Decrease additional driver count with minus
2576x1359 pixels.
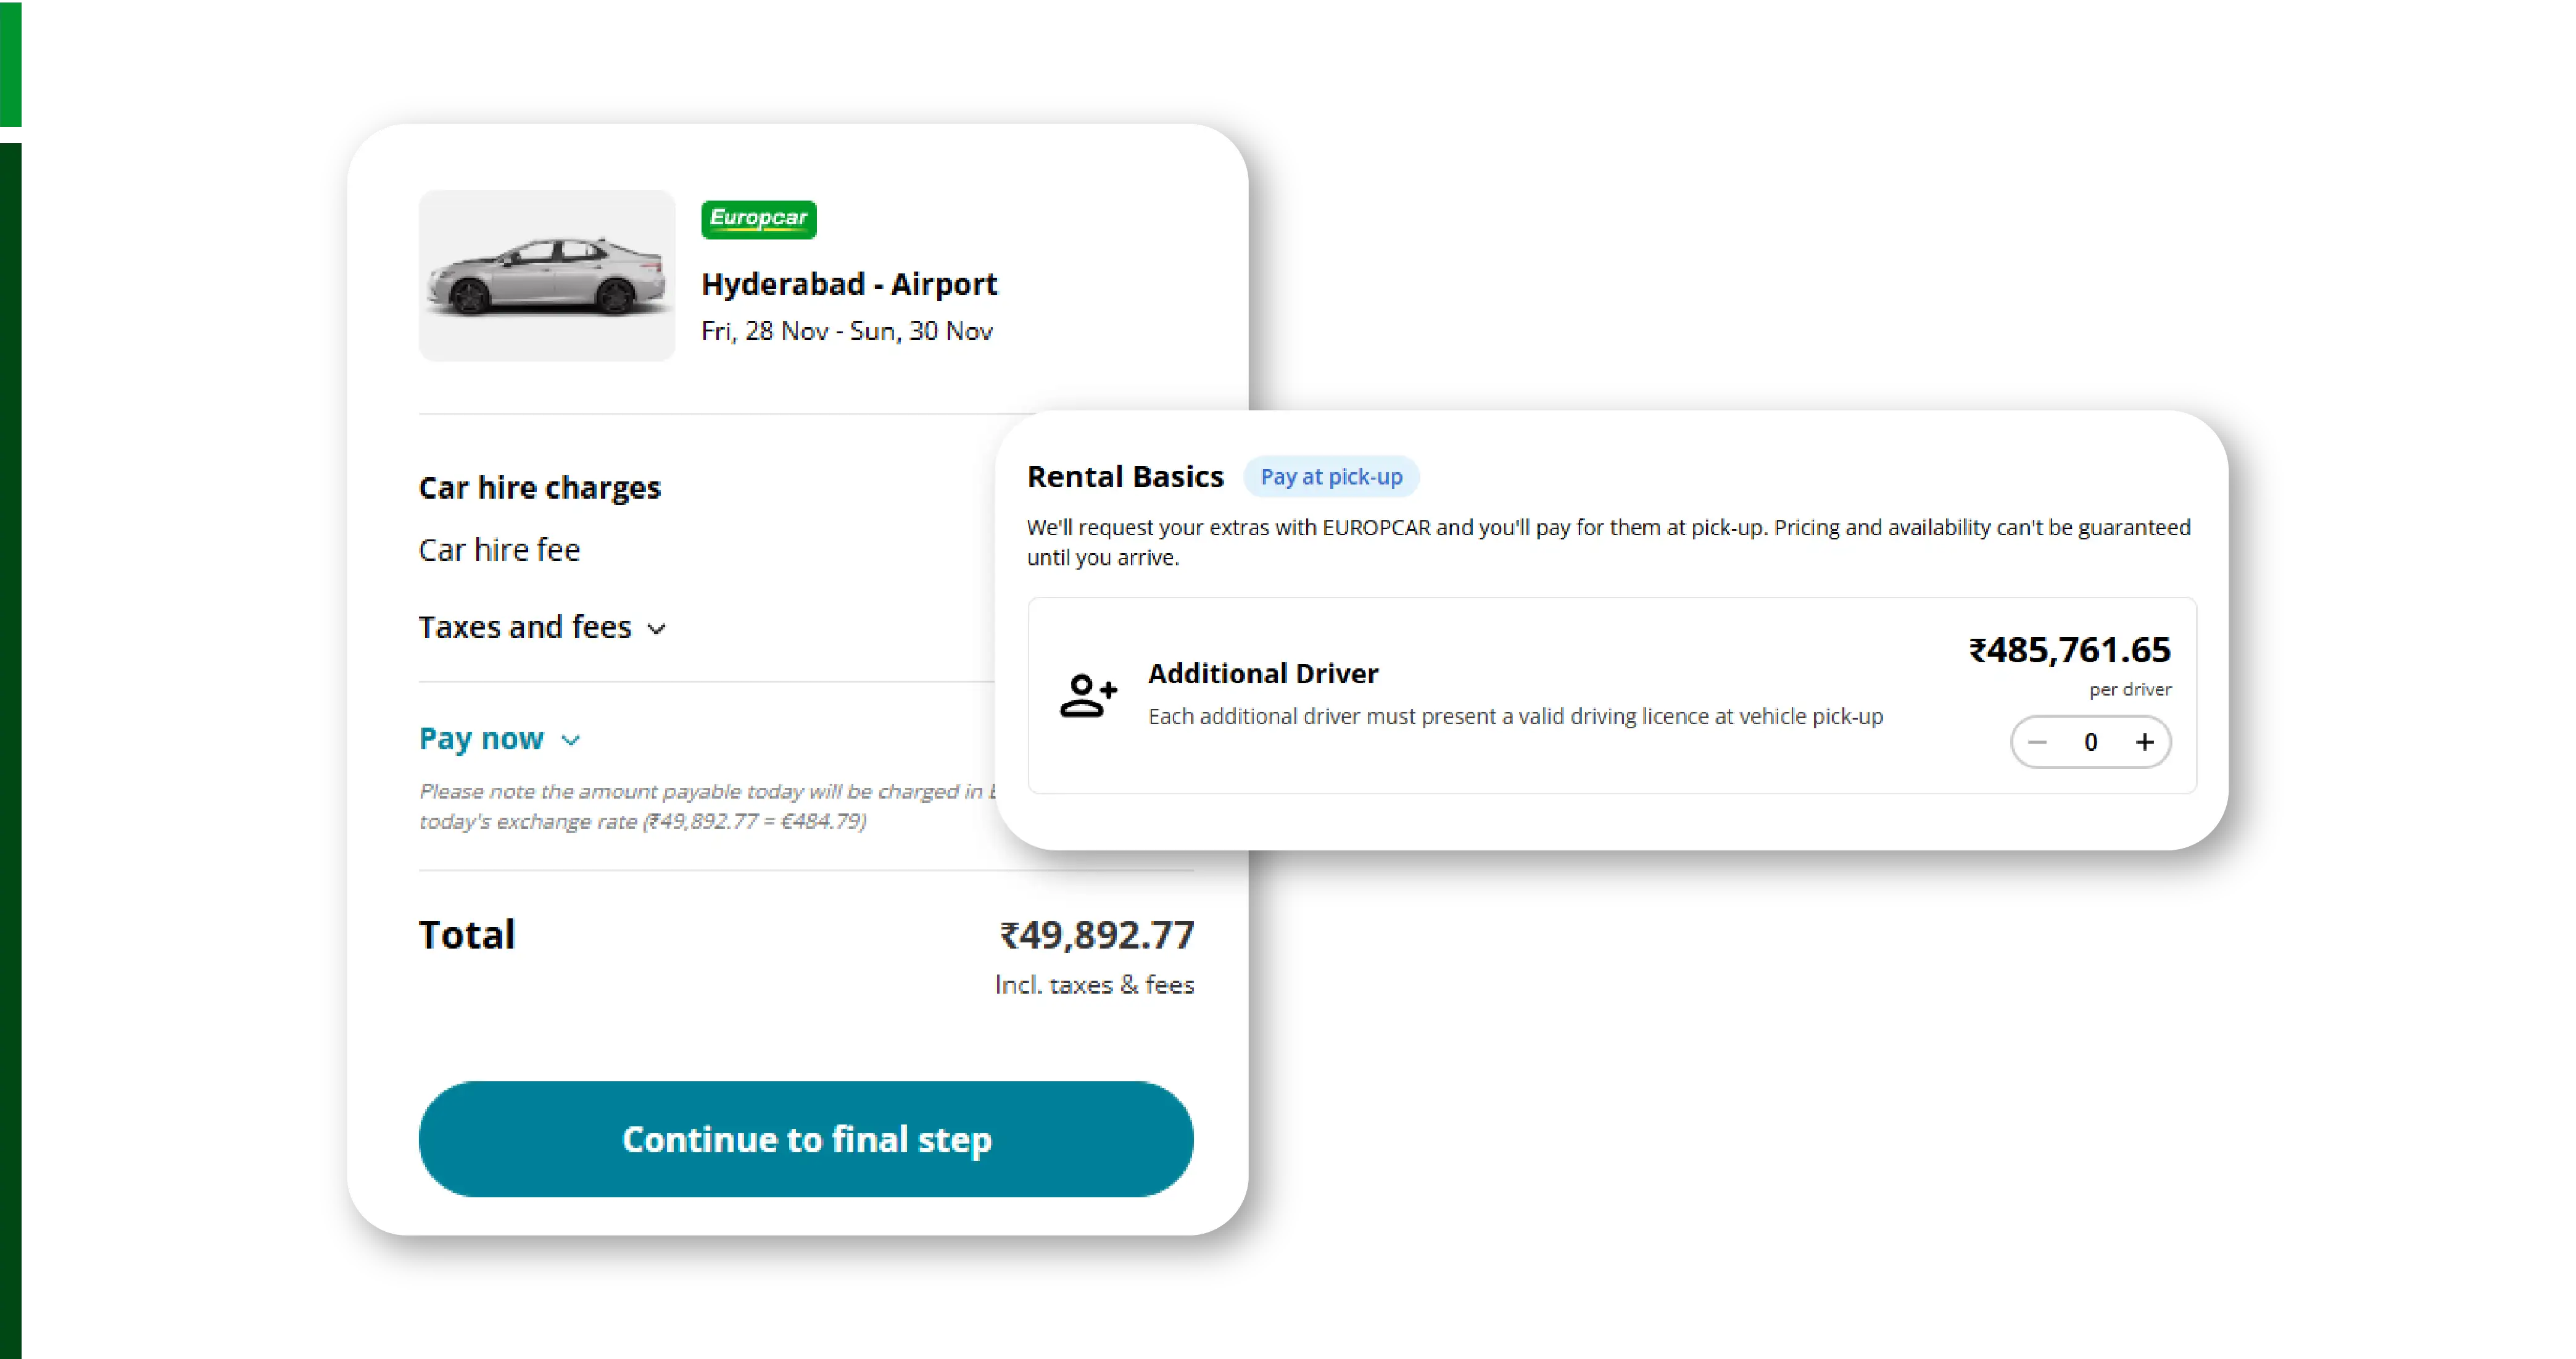click(2037, 742)
